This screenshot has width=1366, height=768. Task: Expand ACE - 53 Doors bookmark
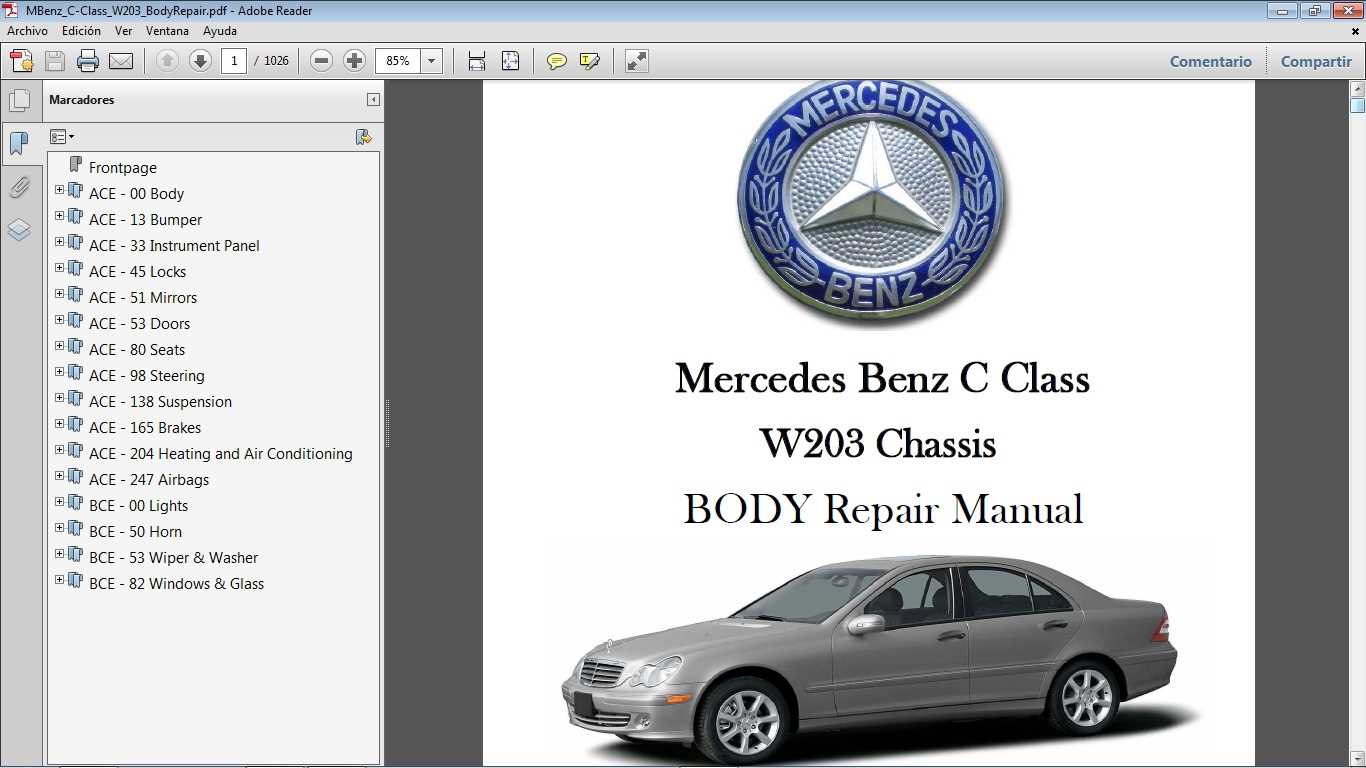59,320
